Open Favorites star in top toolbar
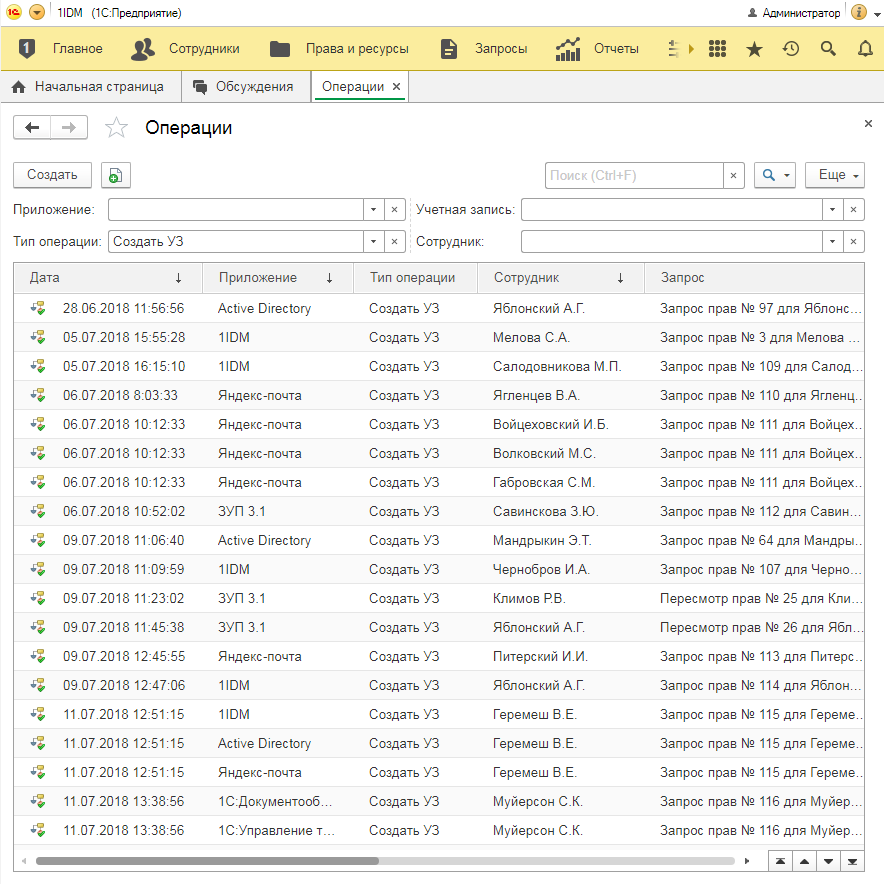This screenshot has width=884, height=884. tap(754, 48)
